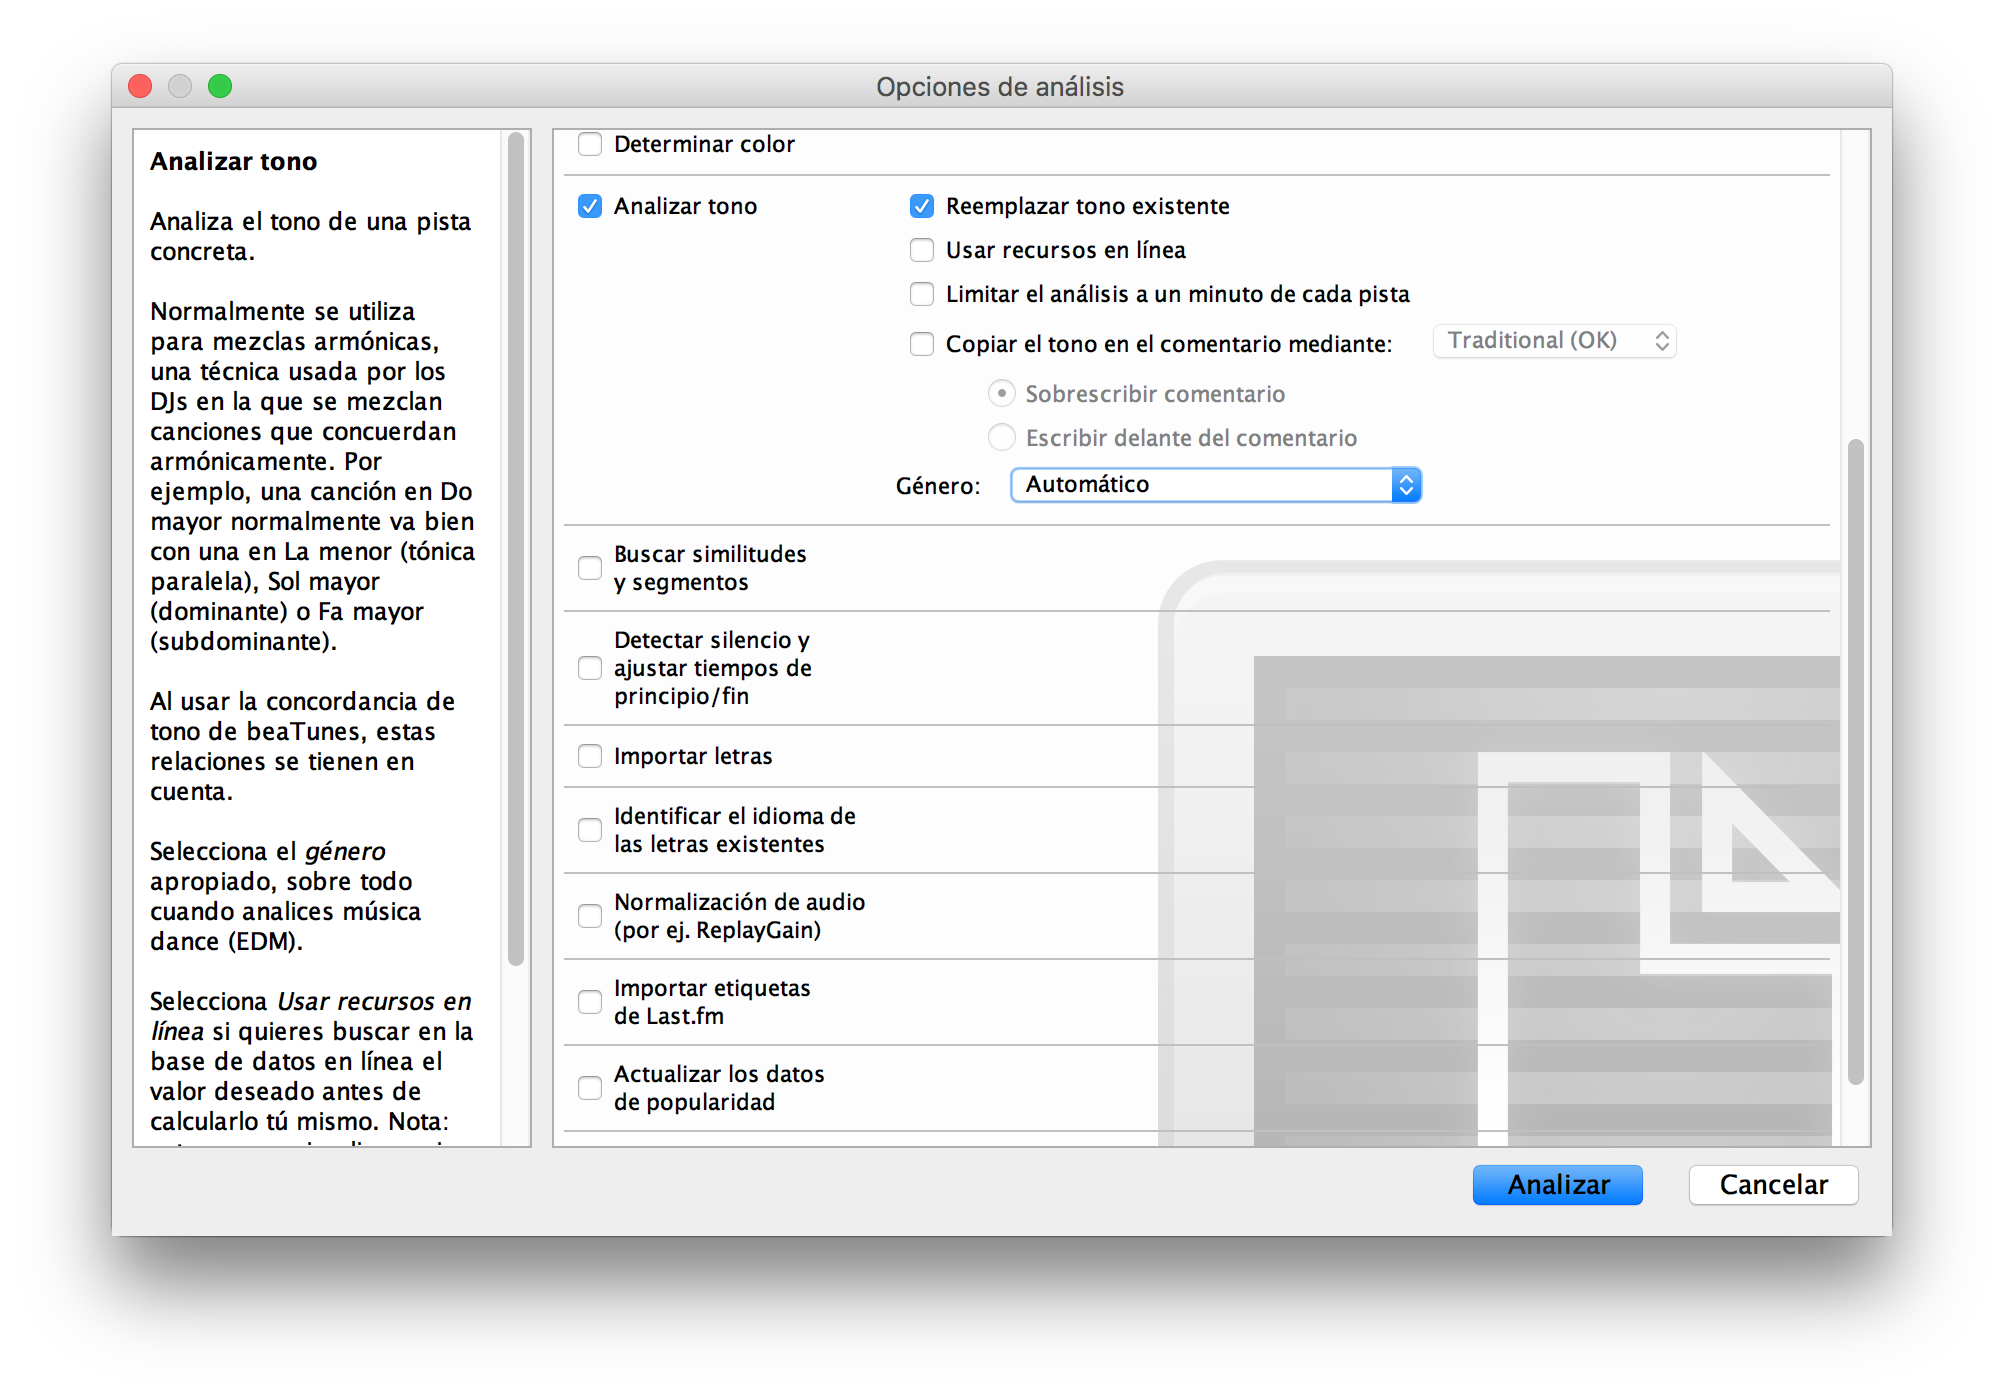Viewport: 2004px width, 1396px height.
Task: Enable the Determinar color checkbox
Action: coord(590,144)
